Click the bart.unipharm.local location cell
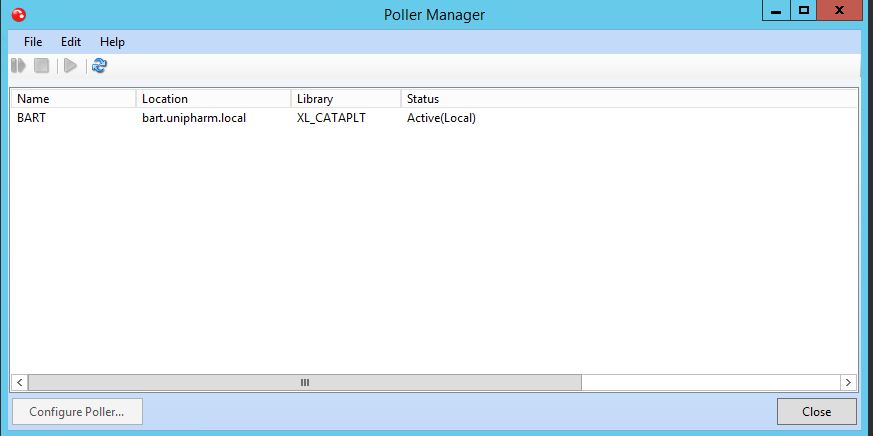The width and height of the screenshot is (873, 436). click(194, 118)
